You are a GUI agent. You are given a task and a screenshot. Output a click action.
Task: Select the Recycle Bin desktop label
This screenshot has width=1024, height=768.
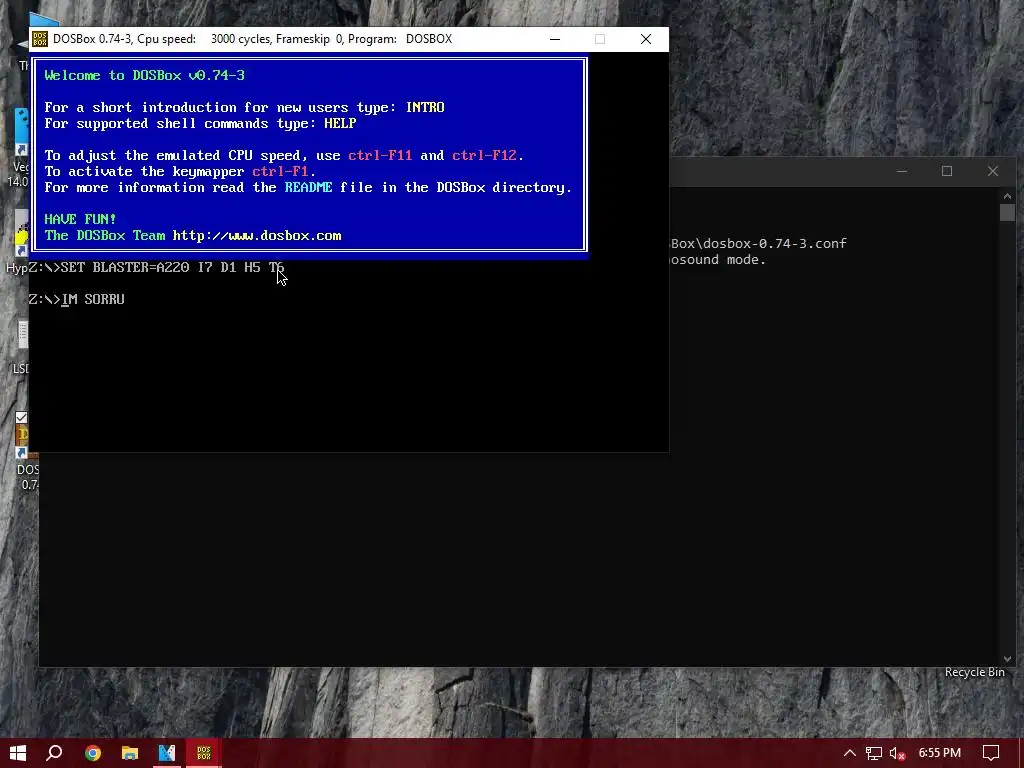point(974,672)
